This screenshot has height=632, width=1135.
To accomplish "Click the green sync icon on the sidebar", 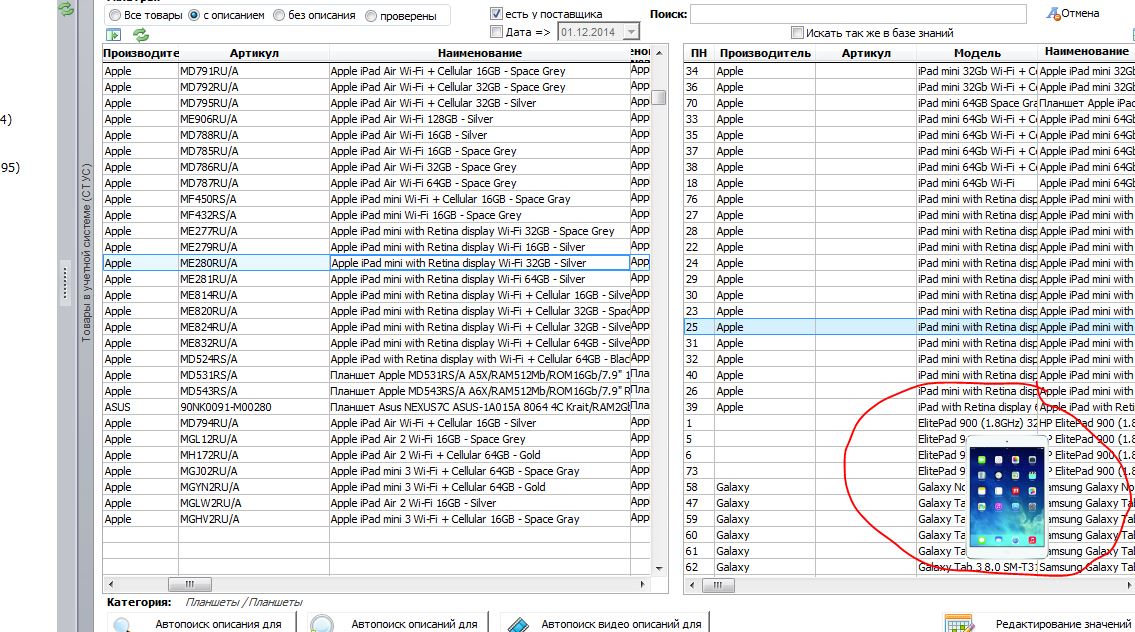I will (x=66, y=9).
